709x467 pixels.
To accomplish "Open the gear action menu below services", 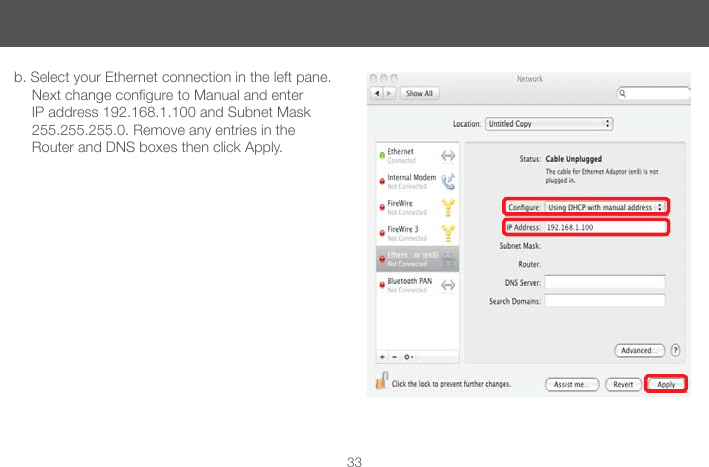I will pos(408,357).
